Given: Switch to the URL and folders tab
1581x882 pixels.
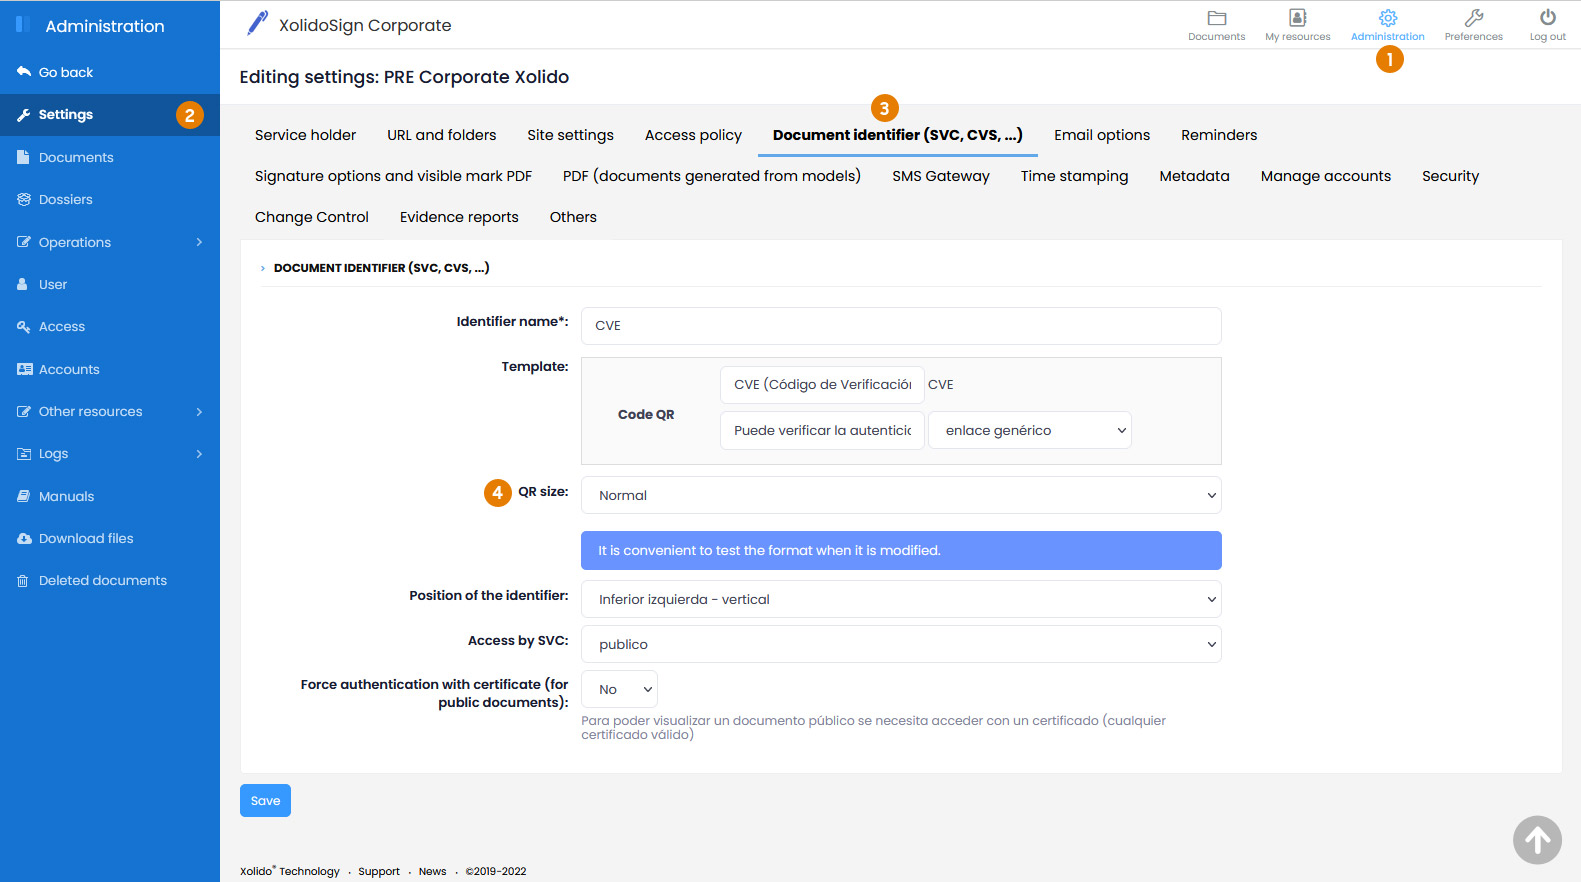Looking at the screenshot, I should click(442, 135).
